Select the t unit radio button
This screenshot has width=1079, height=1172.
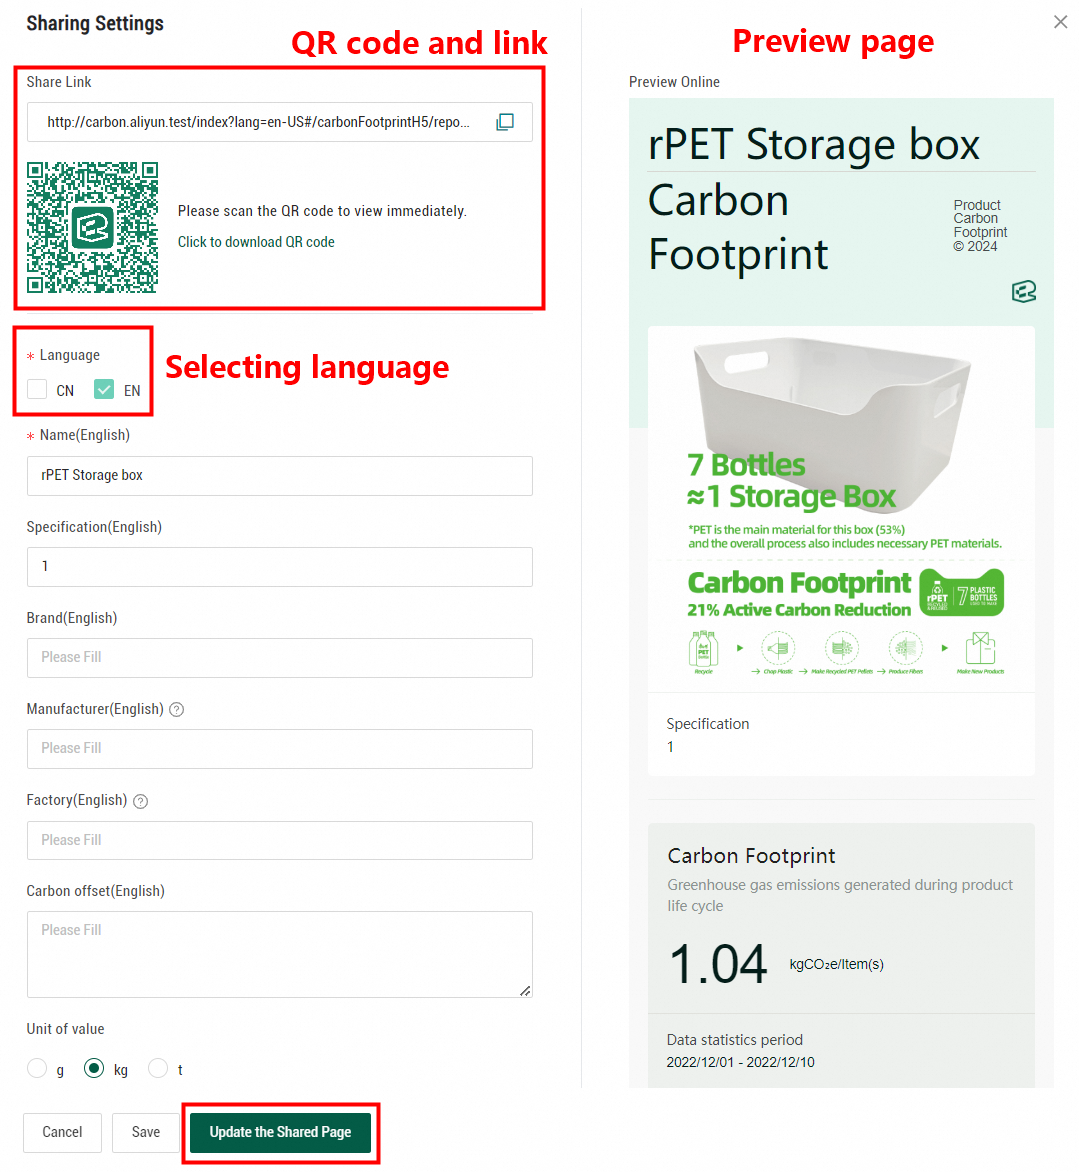coord(158,1069)
